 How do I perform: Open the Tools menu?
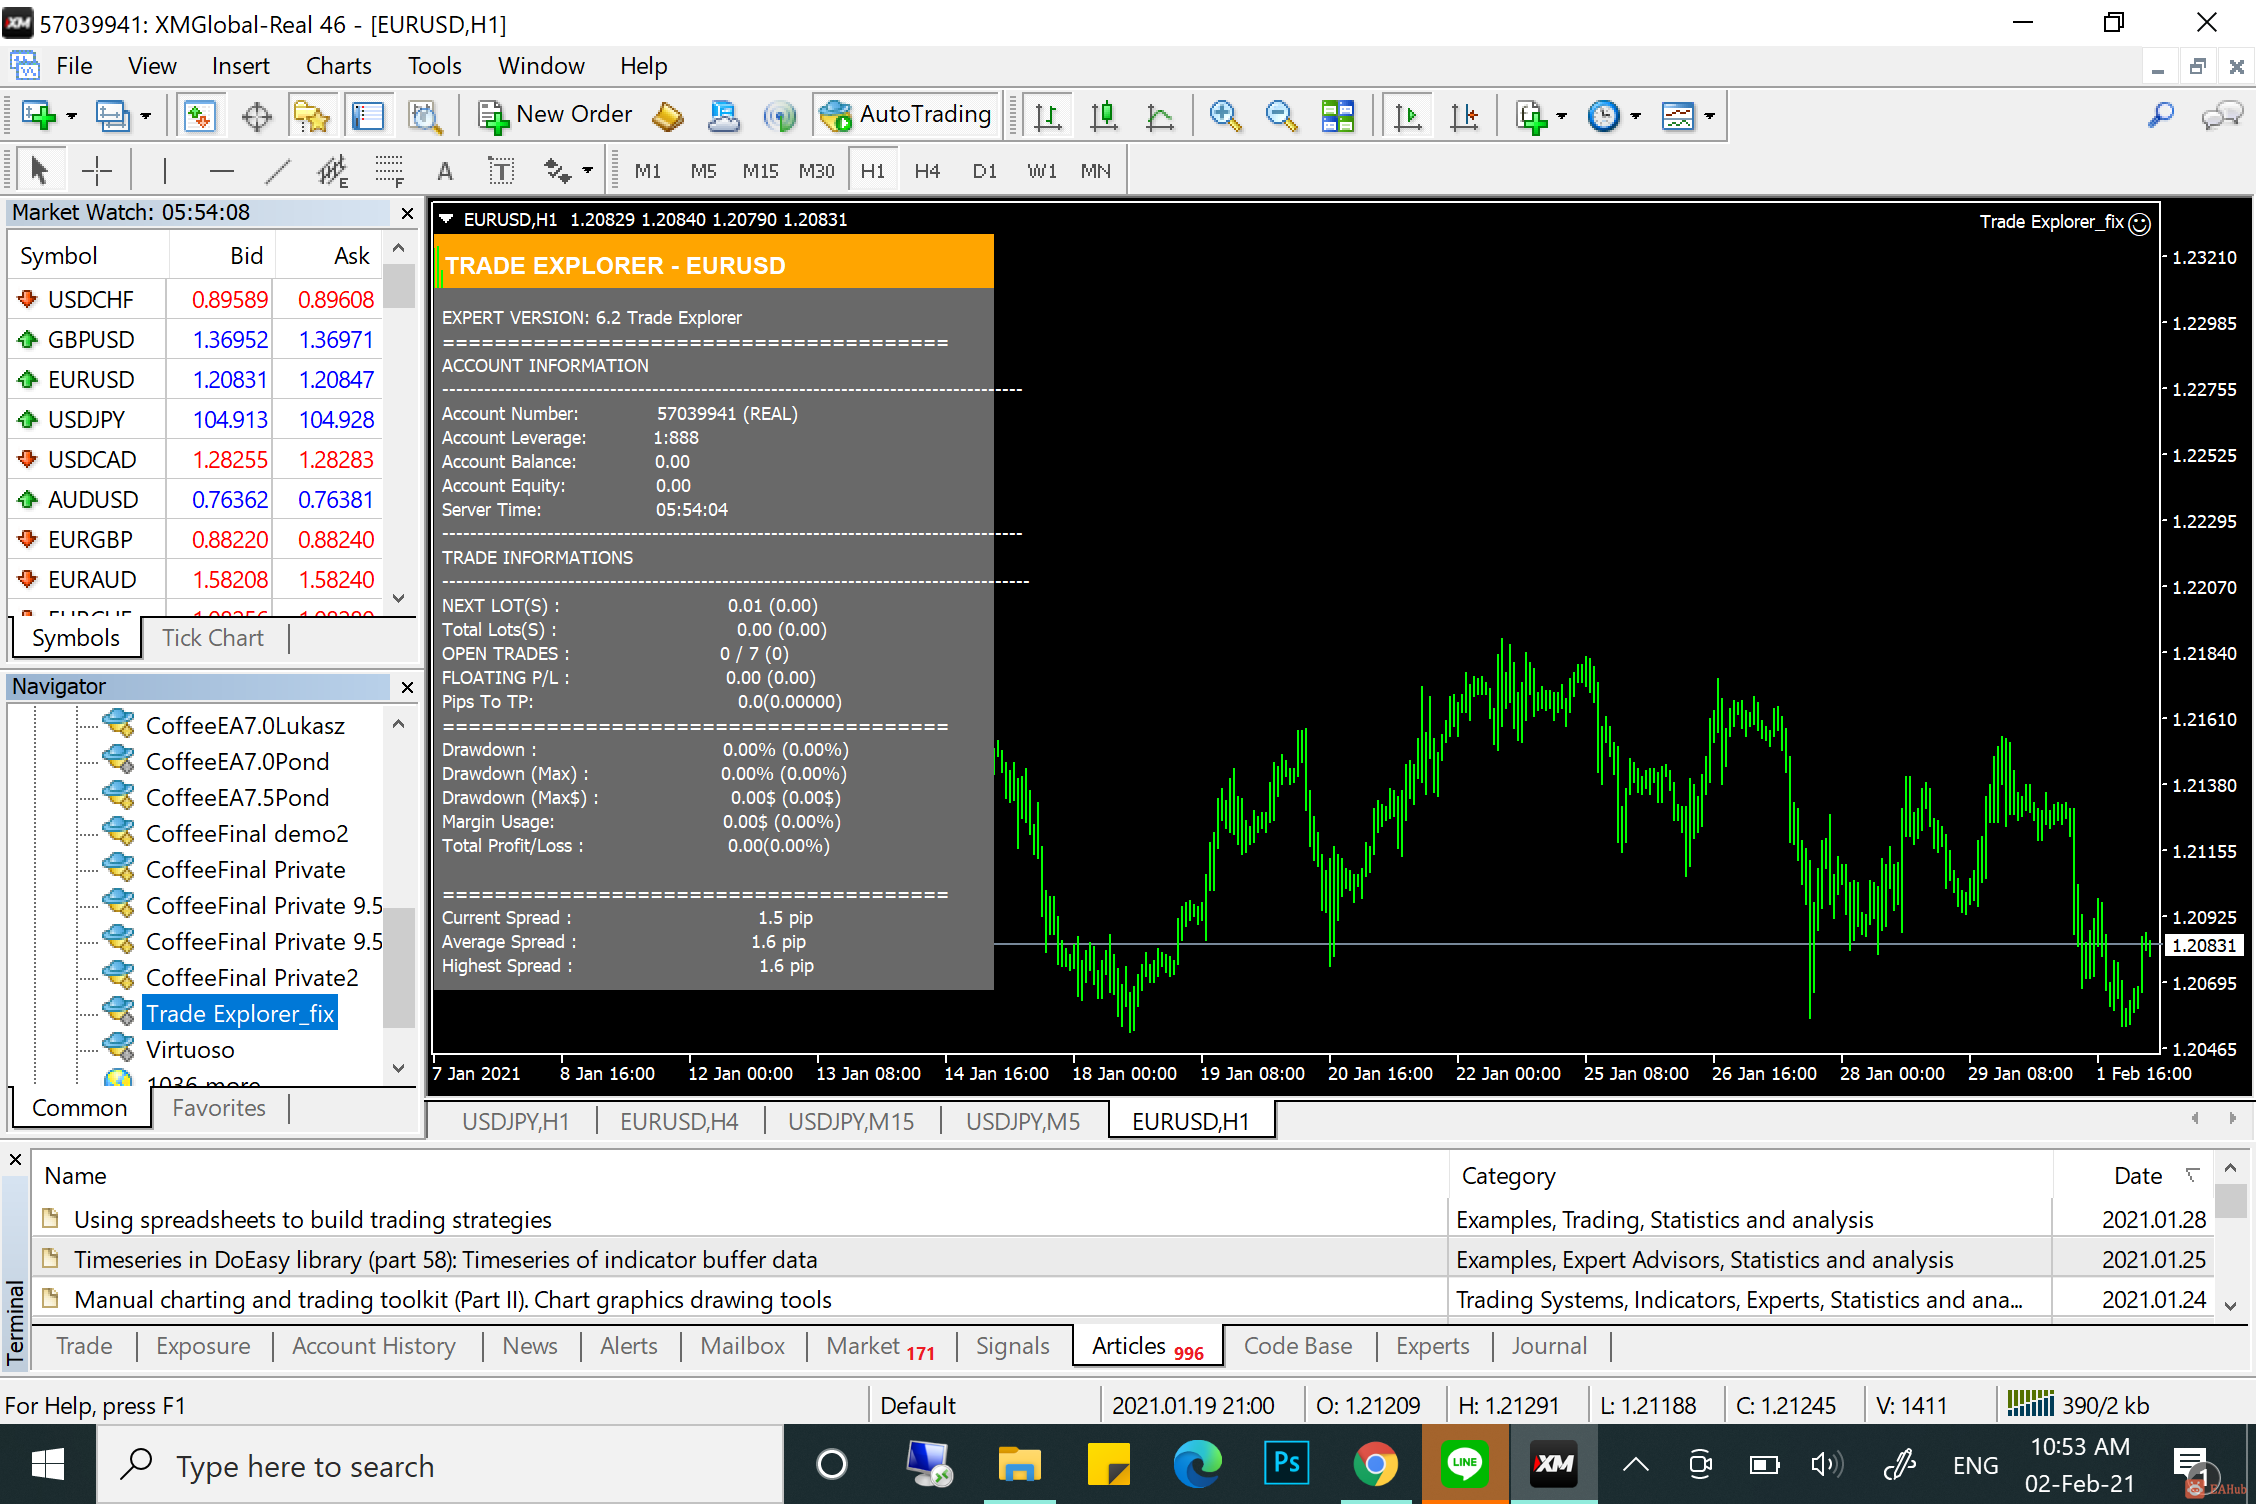pos(434,66)
